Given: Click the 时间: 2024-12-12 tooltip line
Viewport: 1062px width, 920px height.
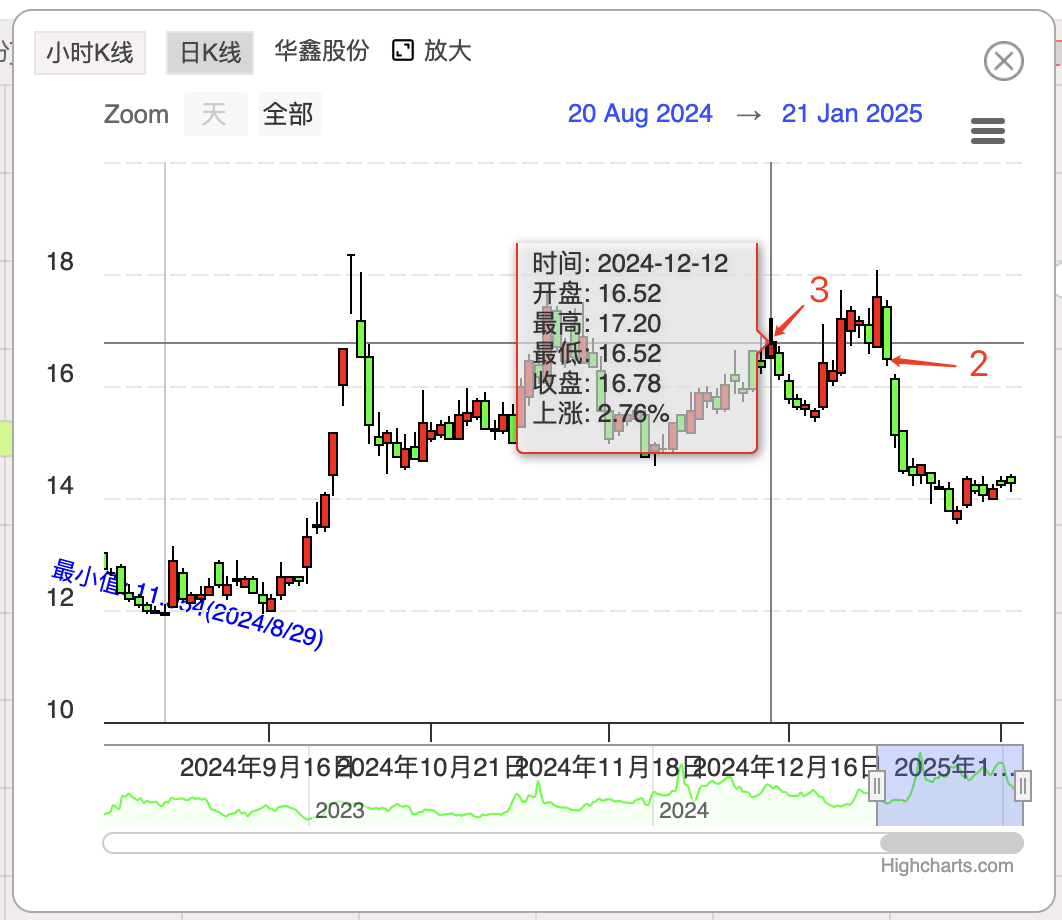Looking at the screenshot, I should click(x=630, y=264).
